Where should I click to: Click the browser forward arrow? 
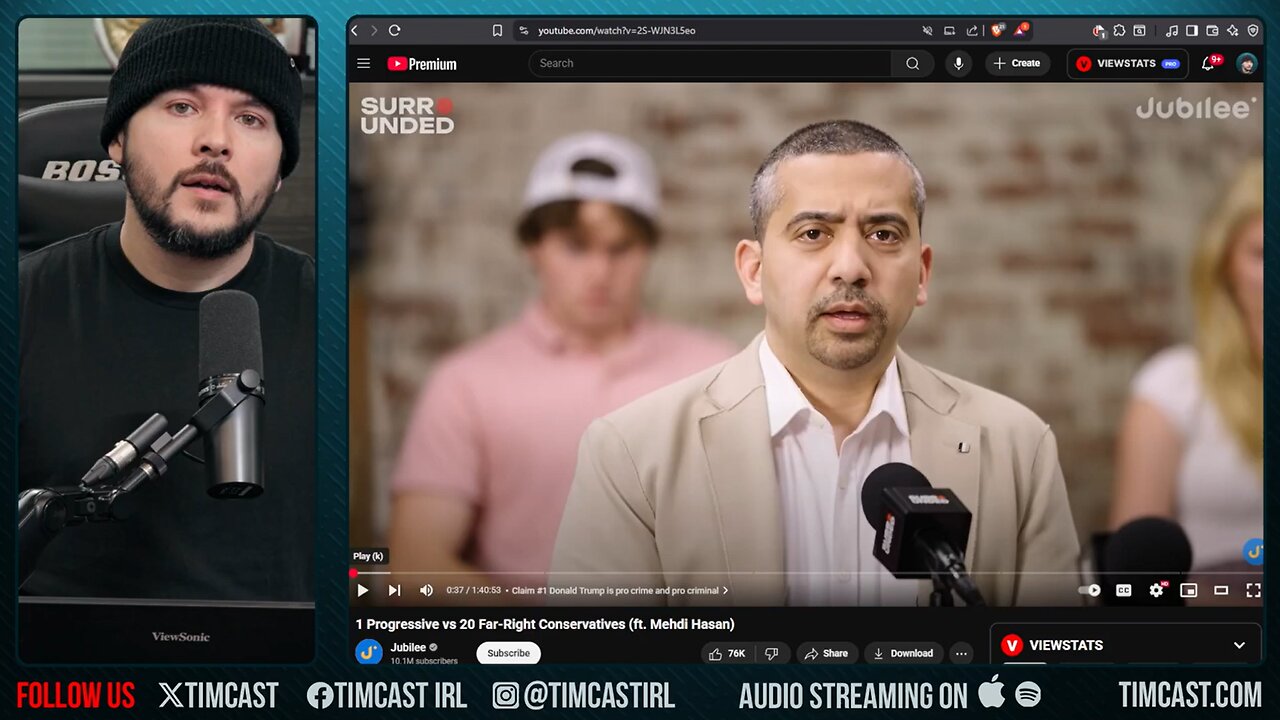pos(374,31)
